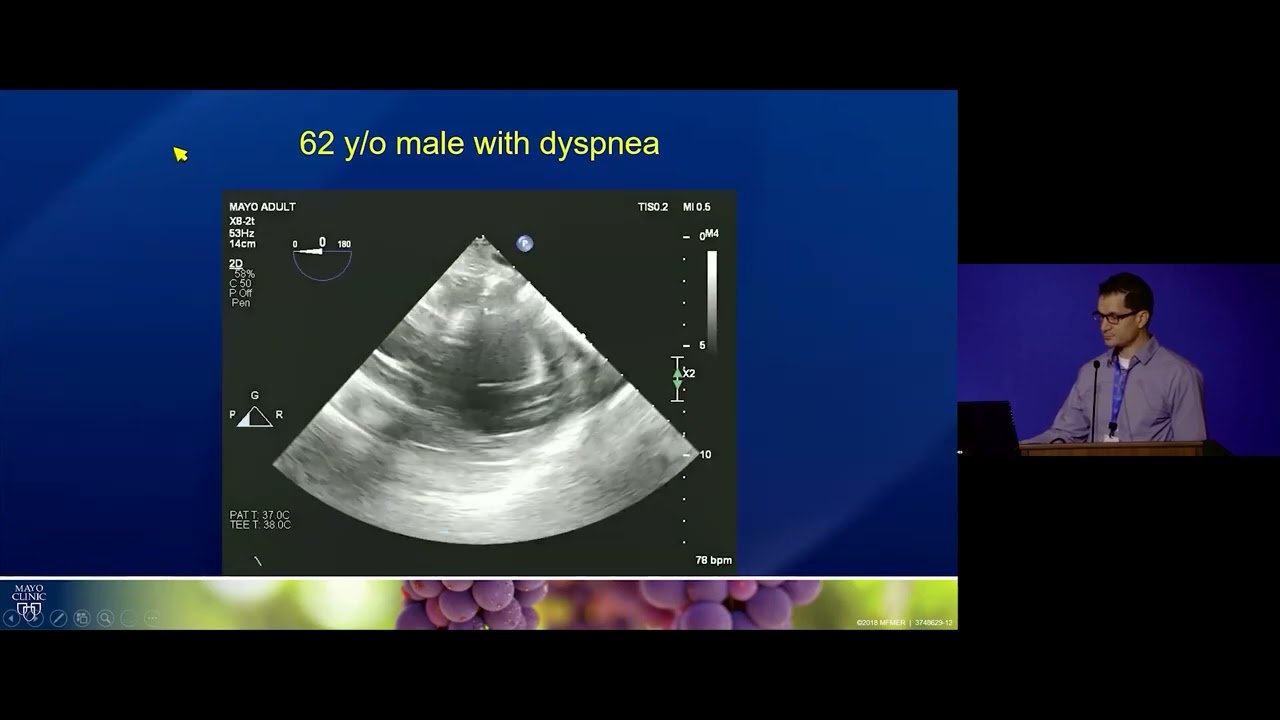The image size is (1280, 720).
Task: Click slide title '62 y/o male with dyspnea'
Action: (479, 143)
